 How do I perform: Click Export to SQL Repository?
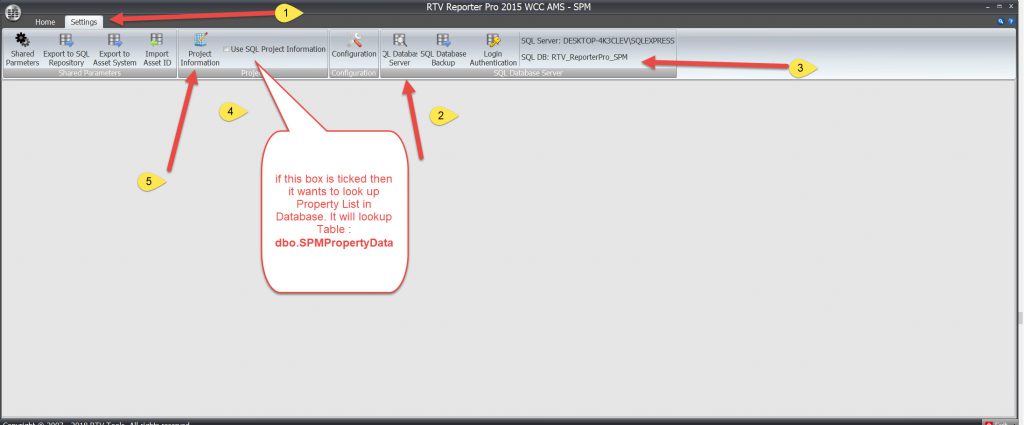[x=65, y=49]
